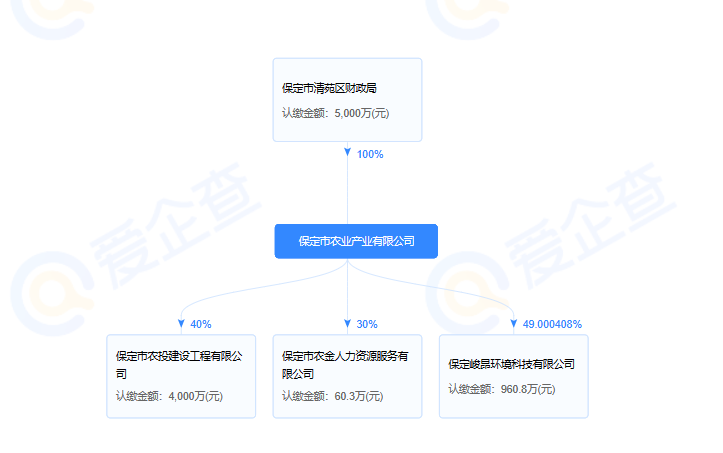723x453 pixels.
Task: Click the arrow beside the 40% label
Action: click(x=181, y=324)
